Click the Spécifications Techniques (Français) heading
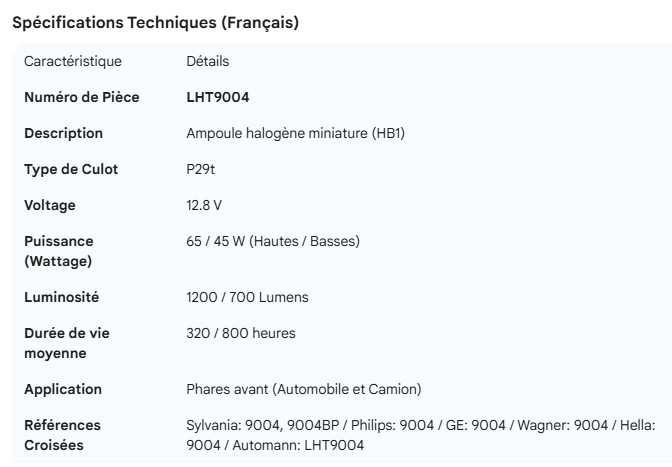Image resolution: width=672 pixels, height=467 pixels. tap(155, 22)
